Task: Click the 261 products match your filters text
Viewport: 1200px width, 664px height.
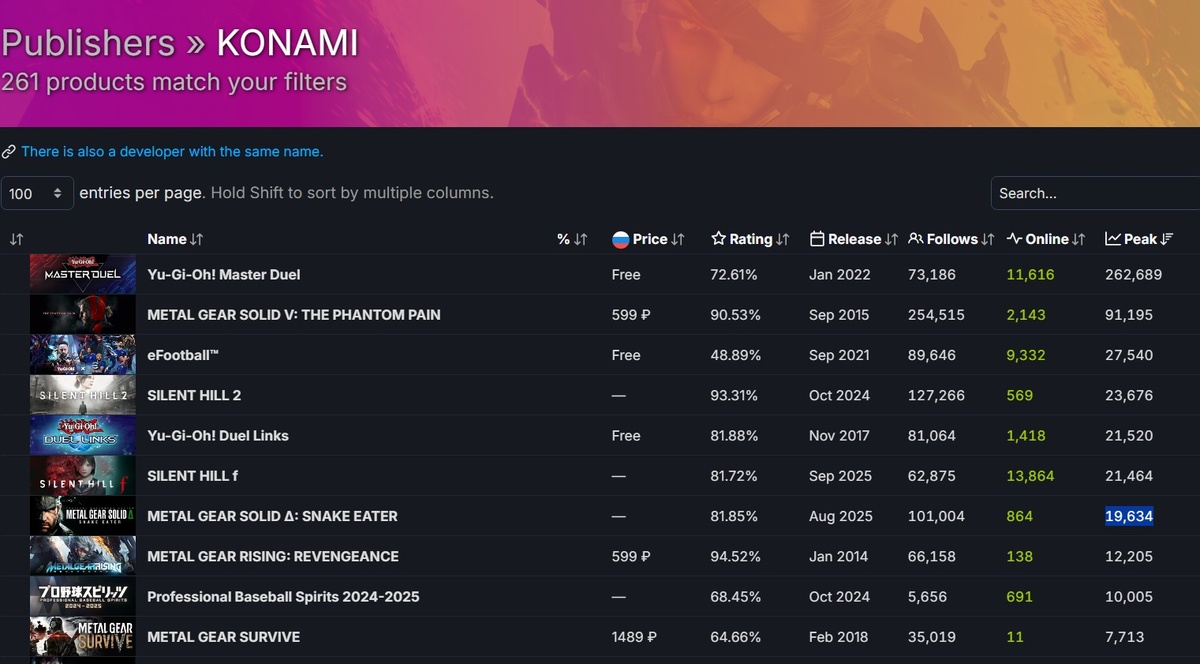Action: tap(174, 82)
